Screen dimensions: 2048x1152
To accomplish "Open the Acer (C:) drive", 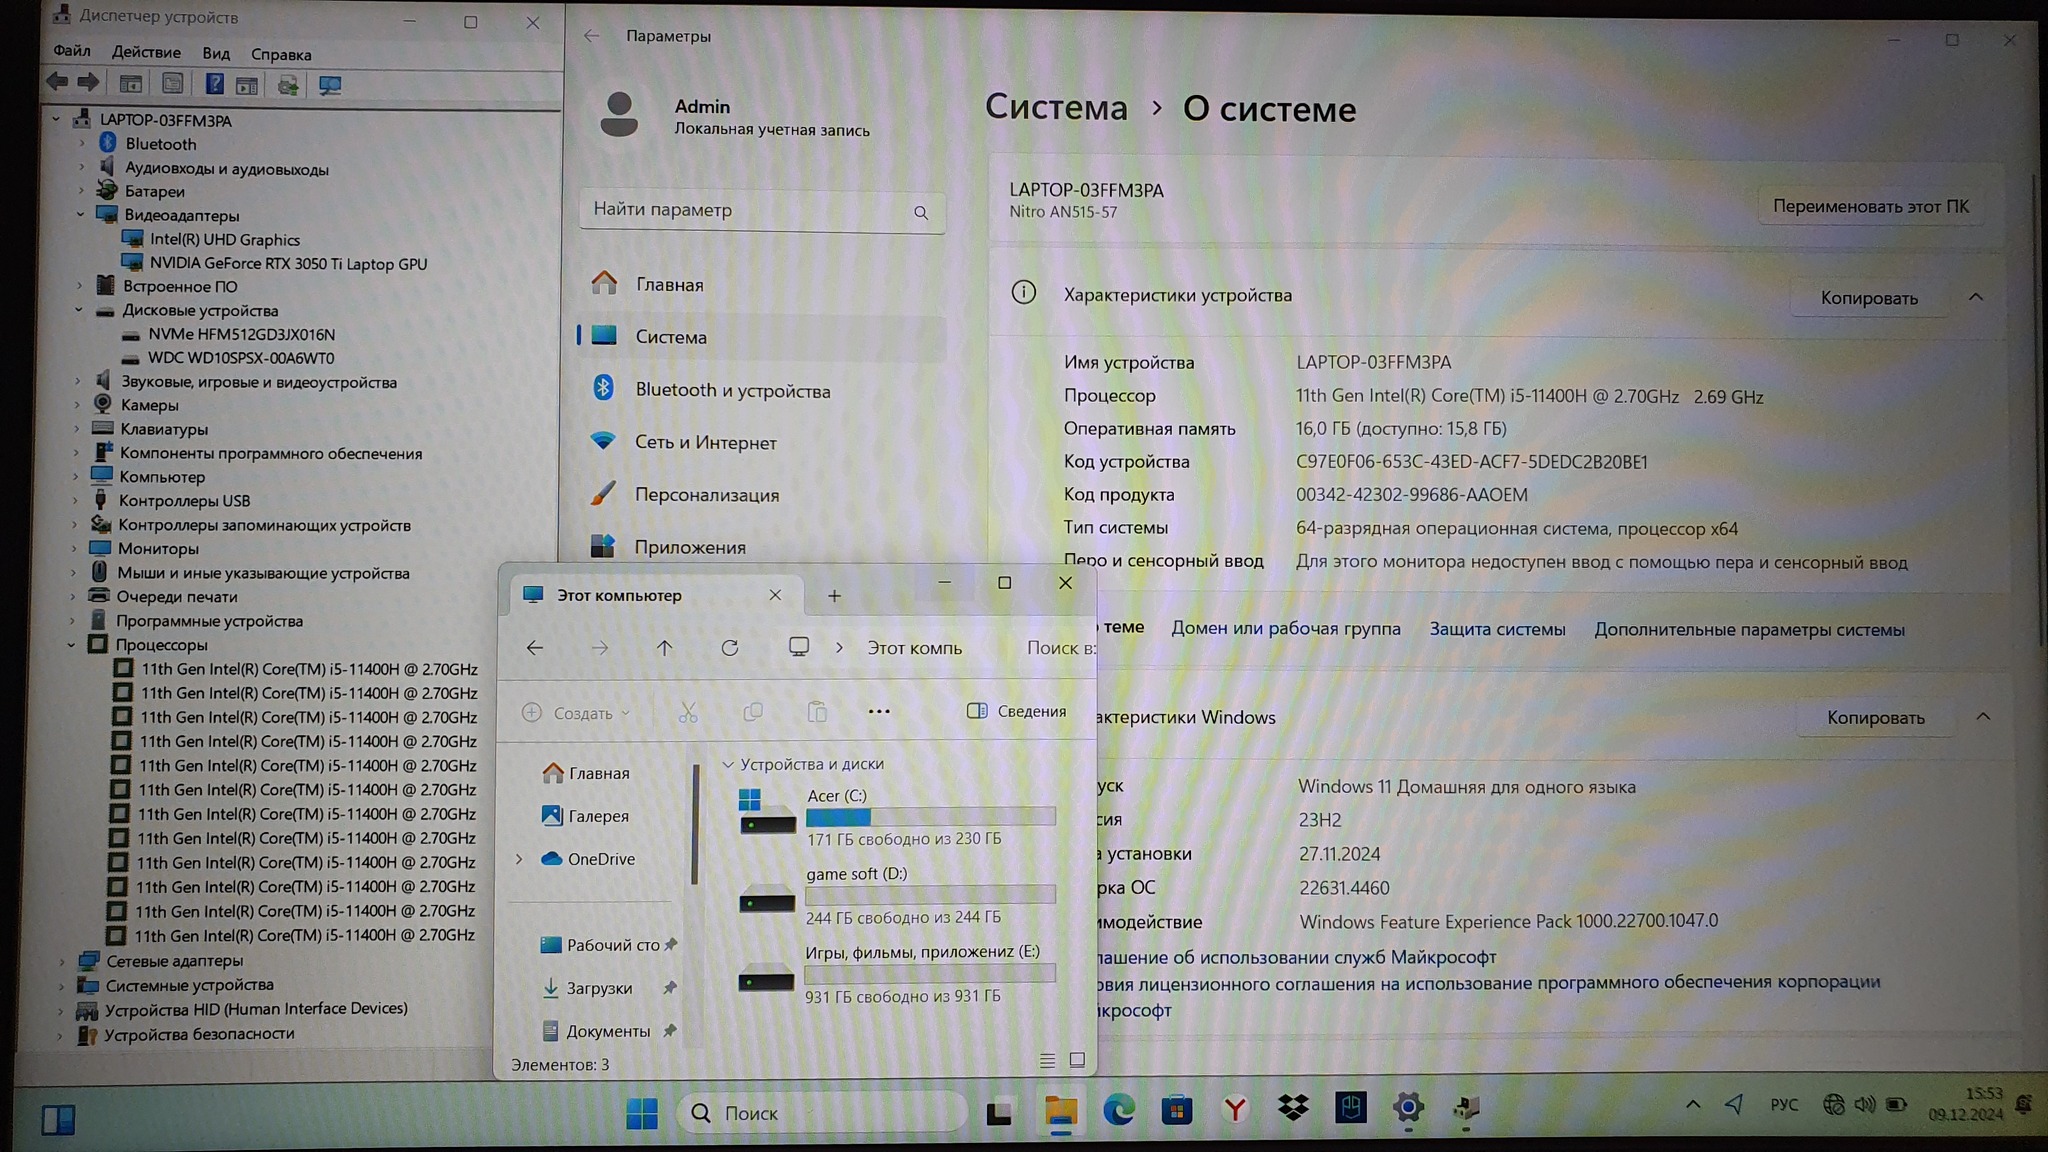I will 836,796.
